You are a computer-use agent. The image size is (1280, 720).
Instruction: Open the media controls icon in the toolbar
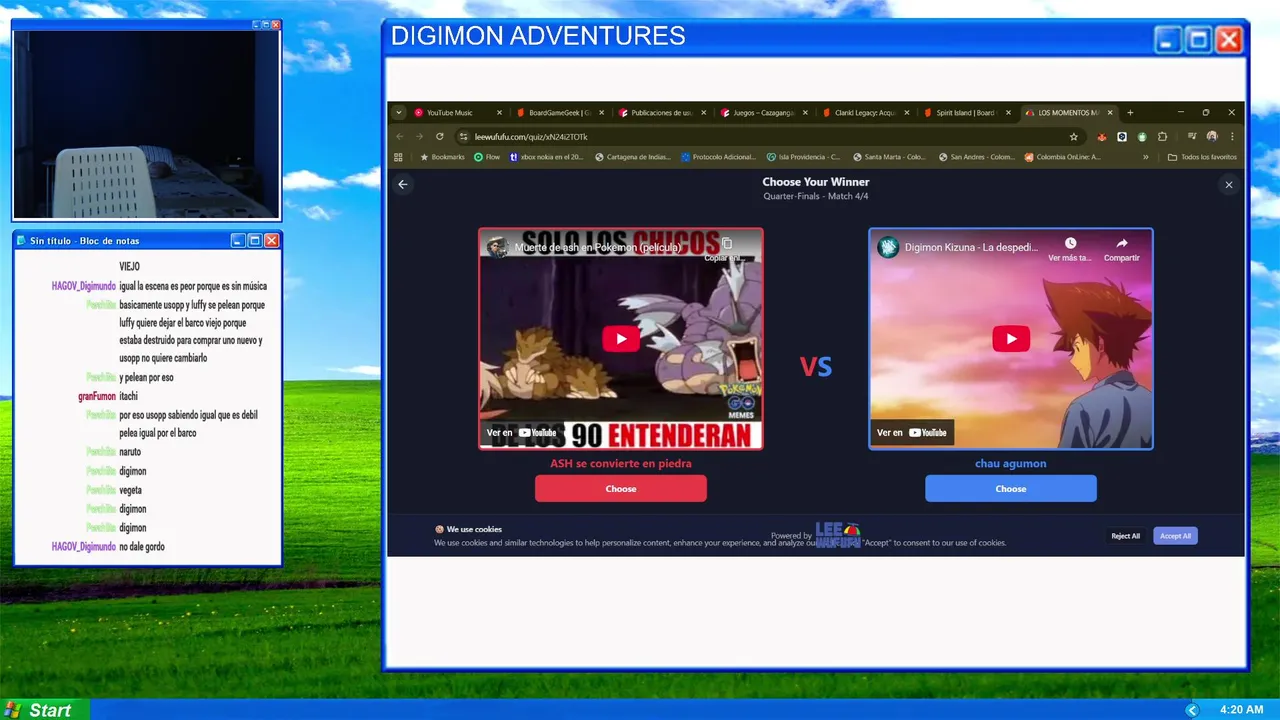pyautogui.click(x=1192, y=136)
